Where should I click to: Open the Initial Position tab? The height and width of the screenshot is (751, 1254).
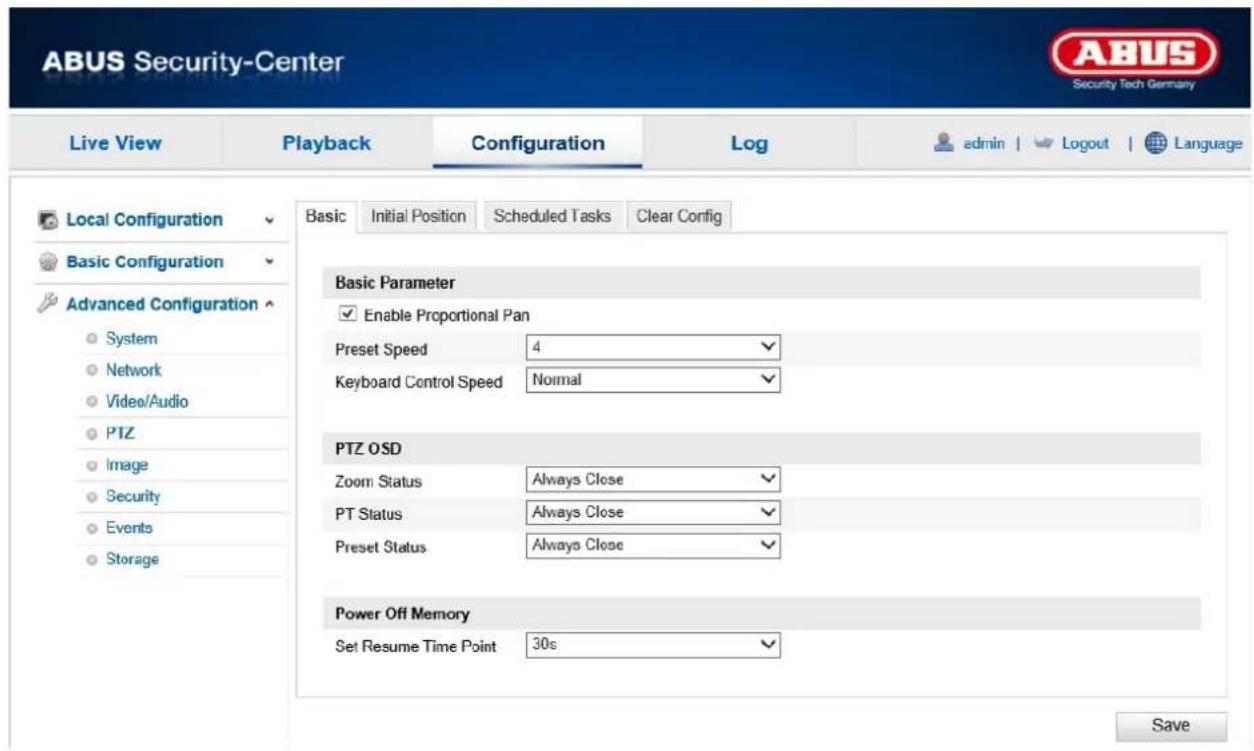tap(419, 217)
